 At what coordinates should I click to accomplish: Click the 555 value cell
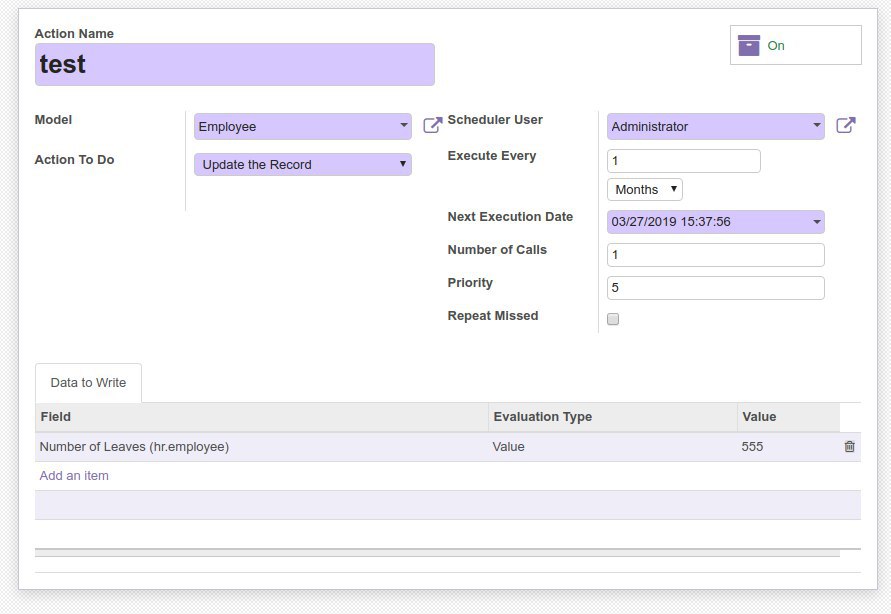tap(753, 447)
